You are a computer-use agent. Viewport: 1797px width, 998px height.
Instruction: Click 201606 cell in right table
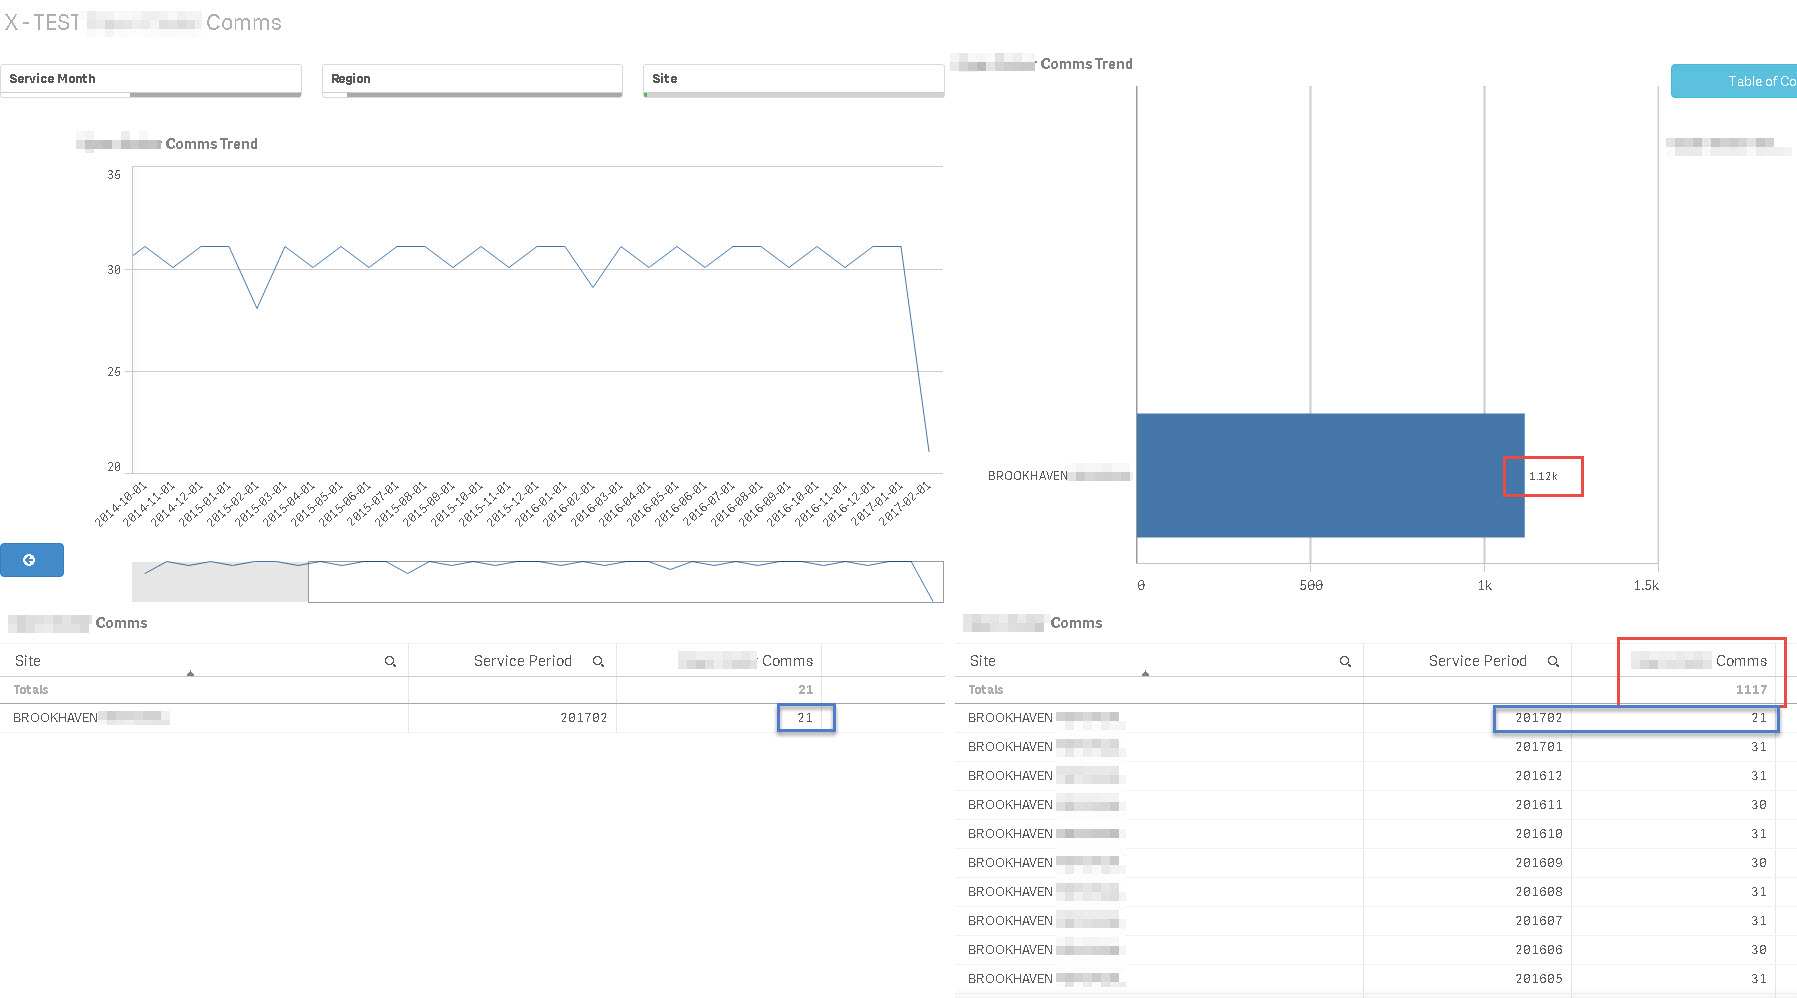pos(1539,950)
